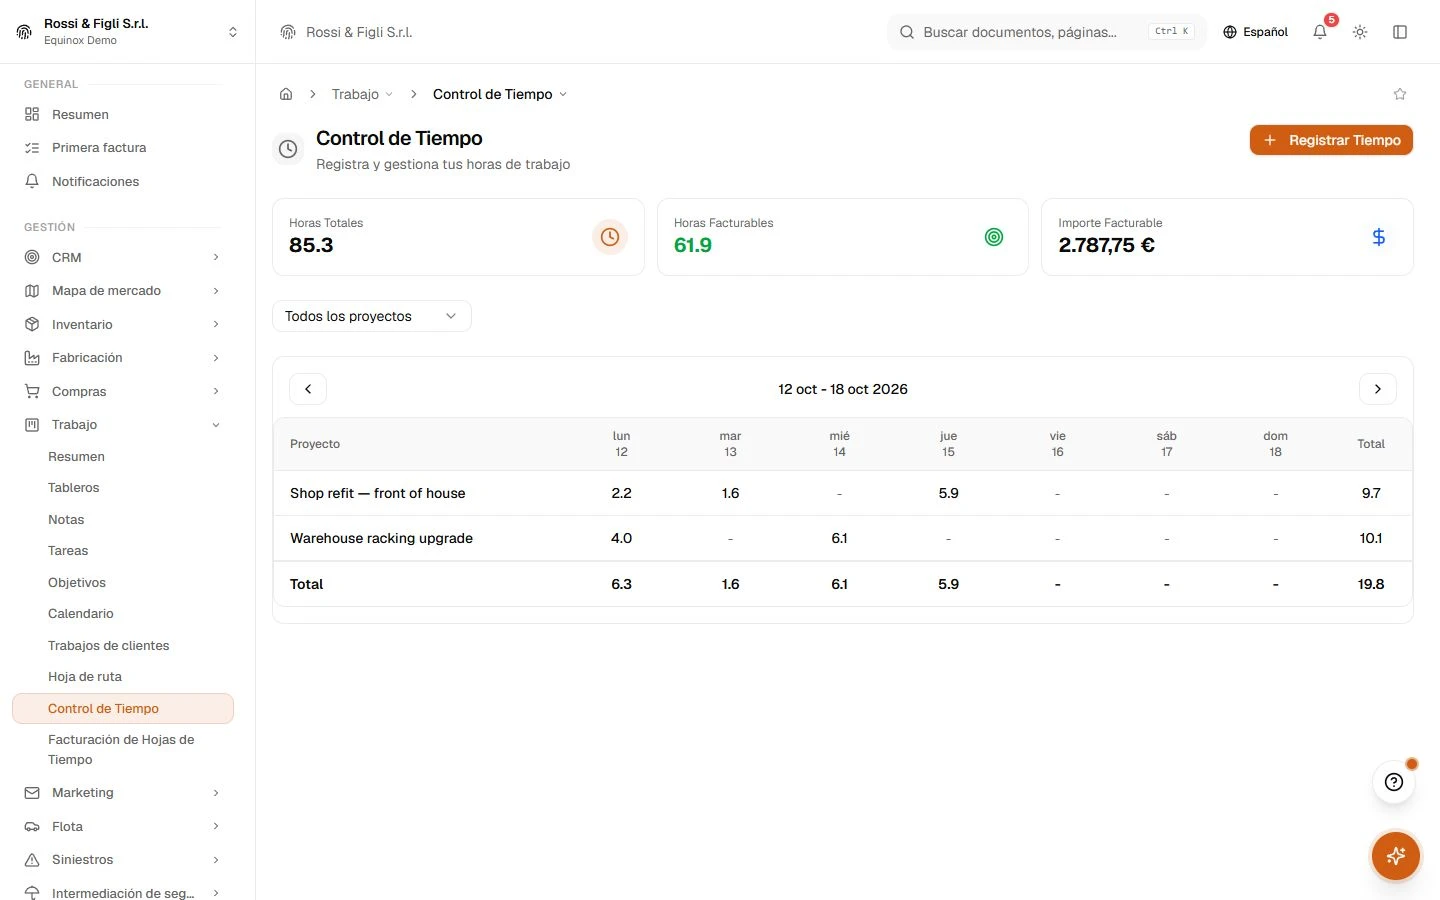Click the Shop refit — front of house row
Screen dimensions: 1440x900
[x=842, y=493]
